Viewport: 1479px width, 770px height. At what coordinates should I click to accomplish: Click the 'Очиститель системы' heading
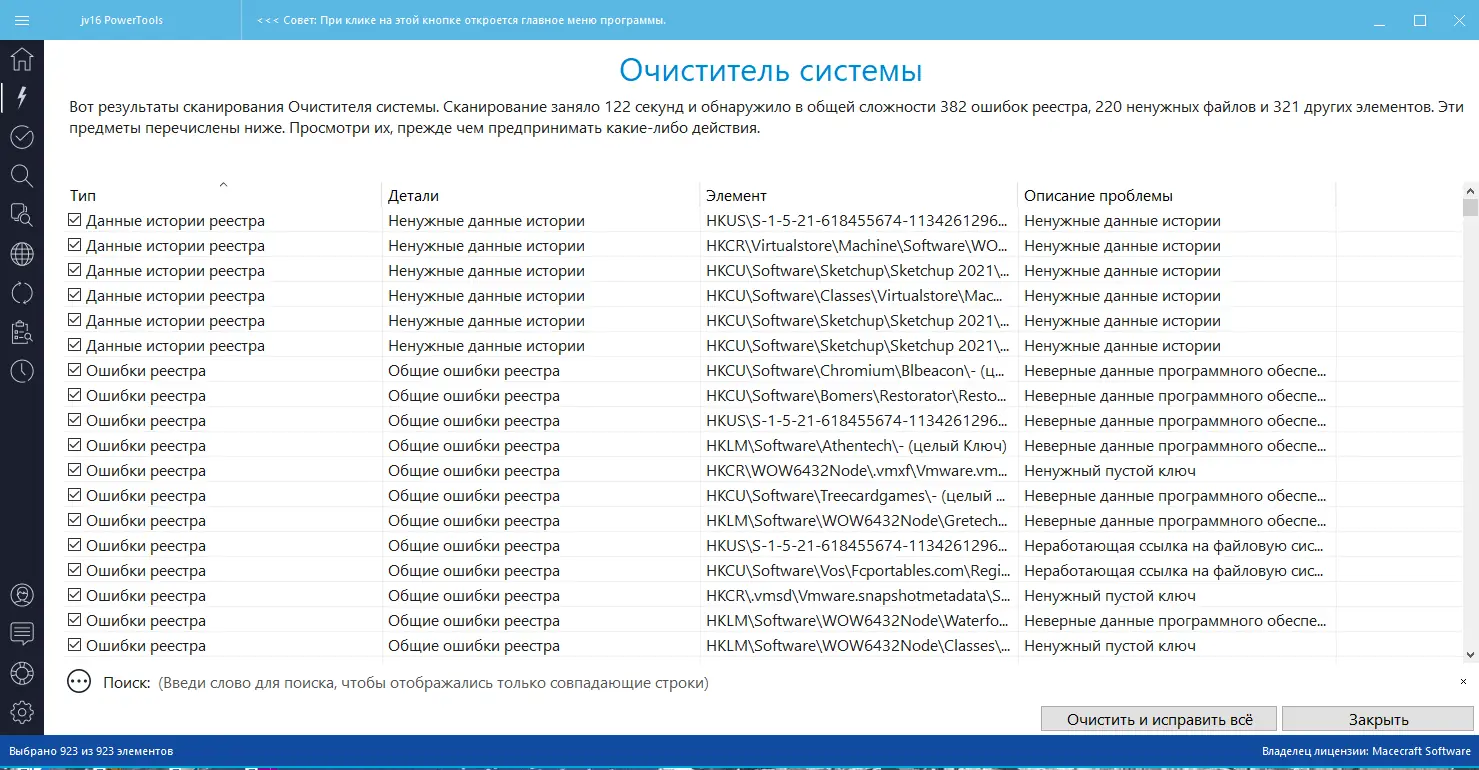pos(770,70)
